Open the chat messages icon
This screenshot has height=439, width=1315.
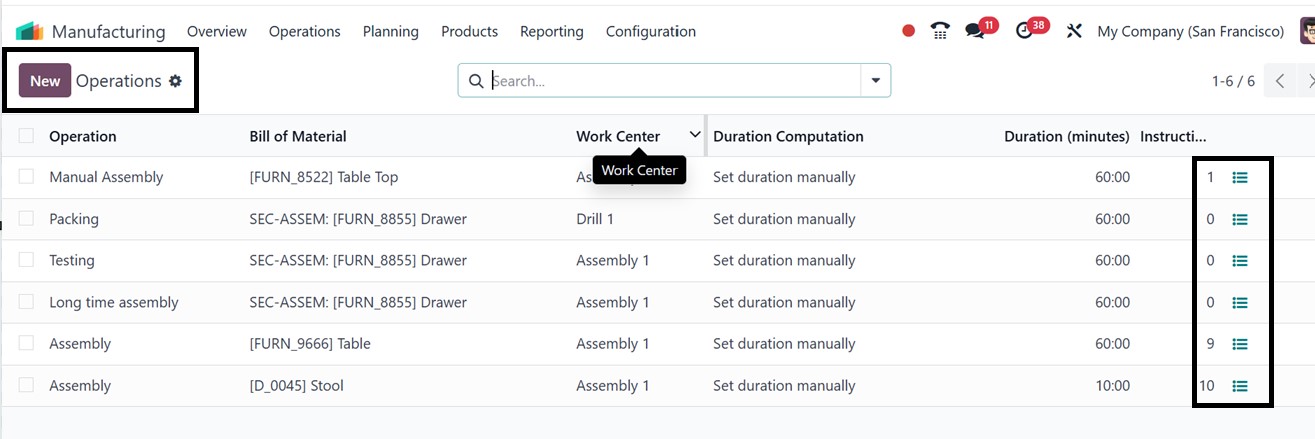coord(975,31)
